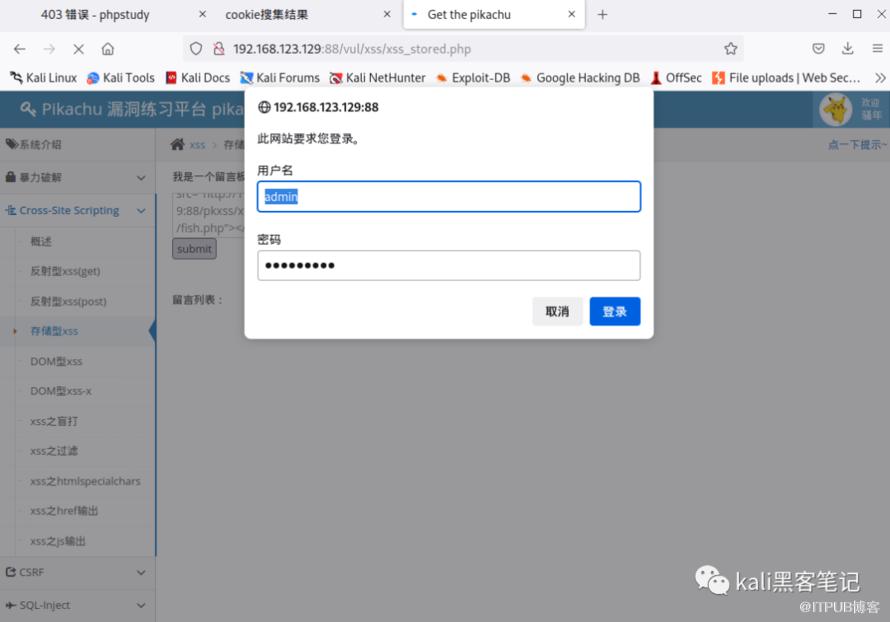Viewport: 890px width, 622px height.
Task: Minimize the browser window
Action: pyautogui.click(x=832, y=14)
